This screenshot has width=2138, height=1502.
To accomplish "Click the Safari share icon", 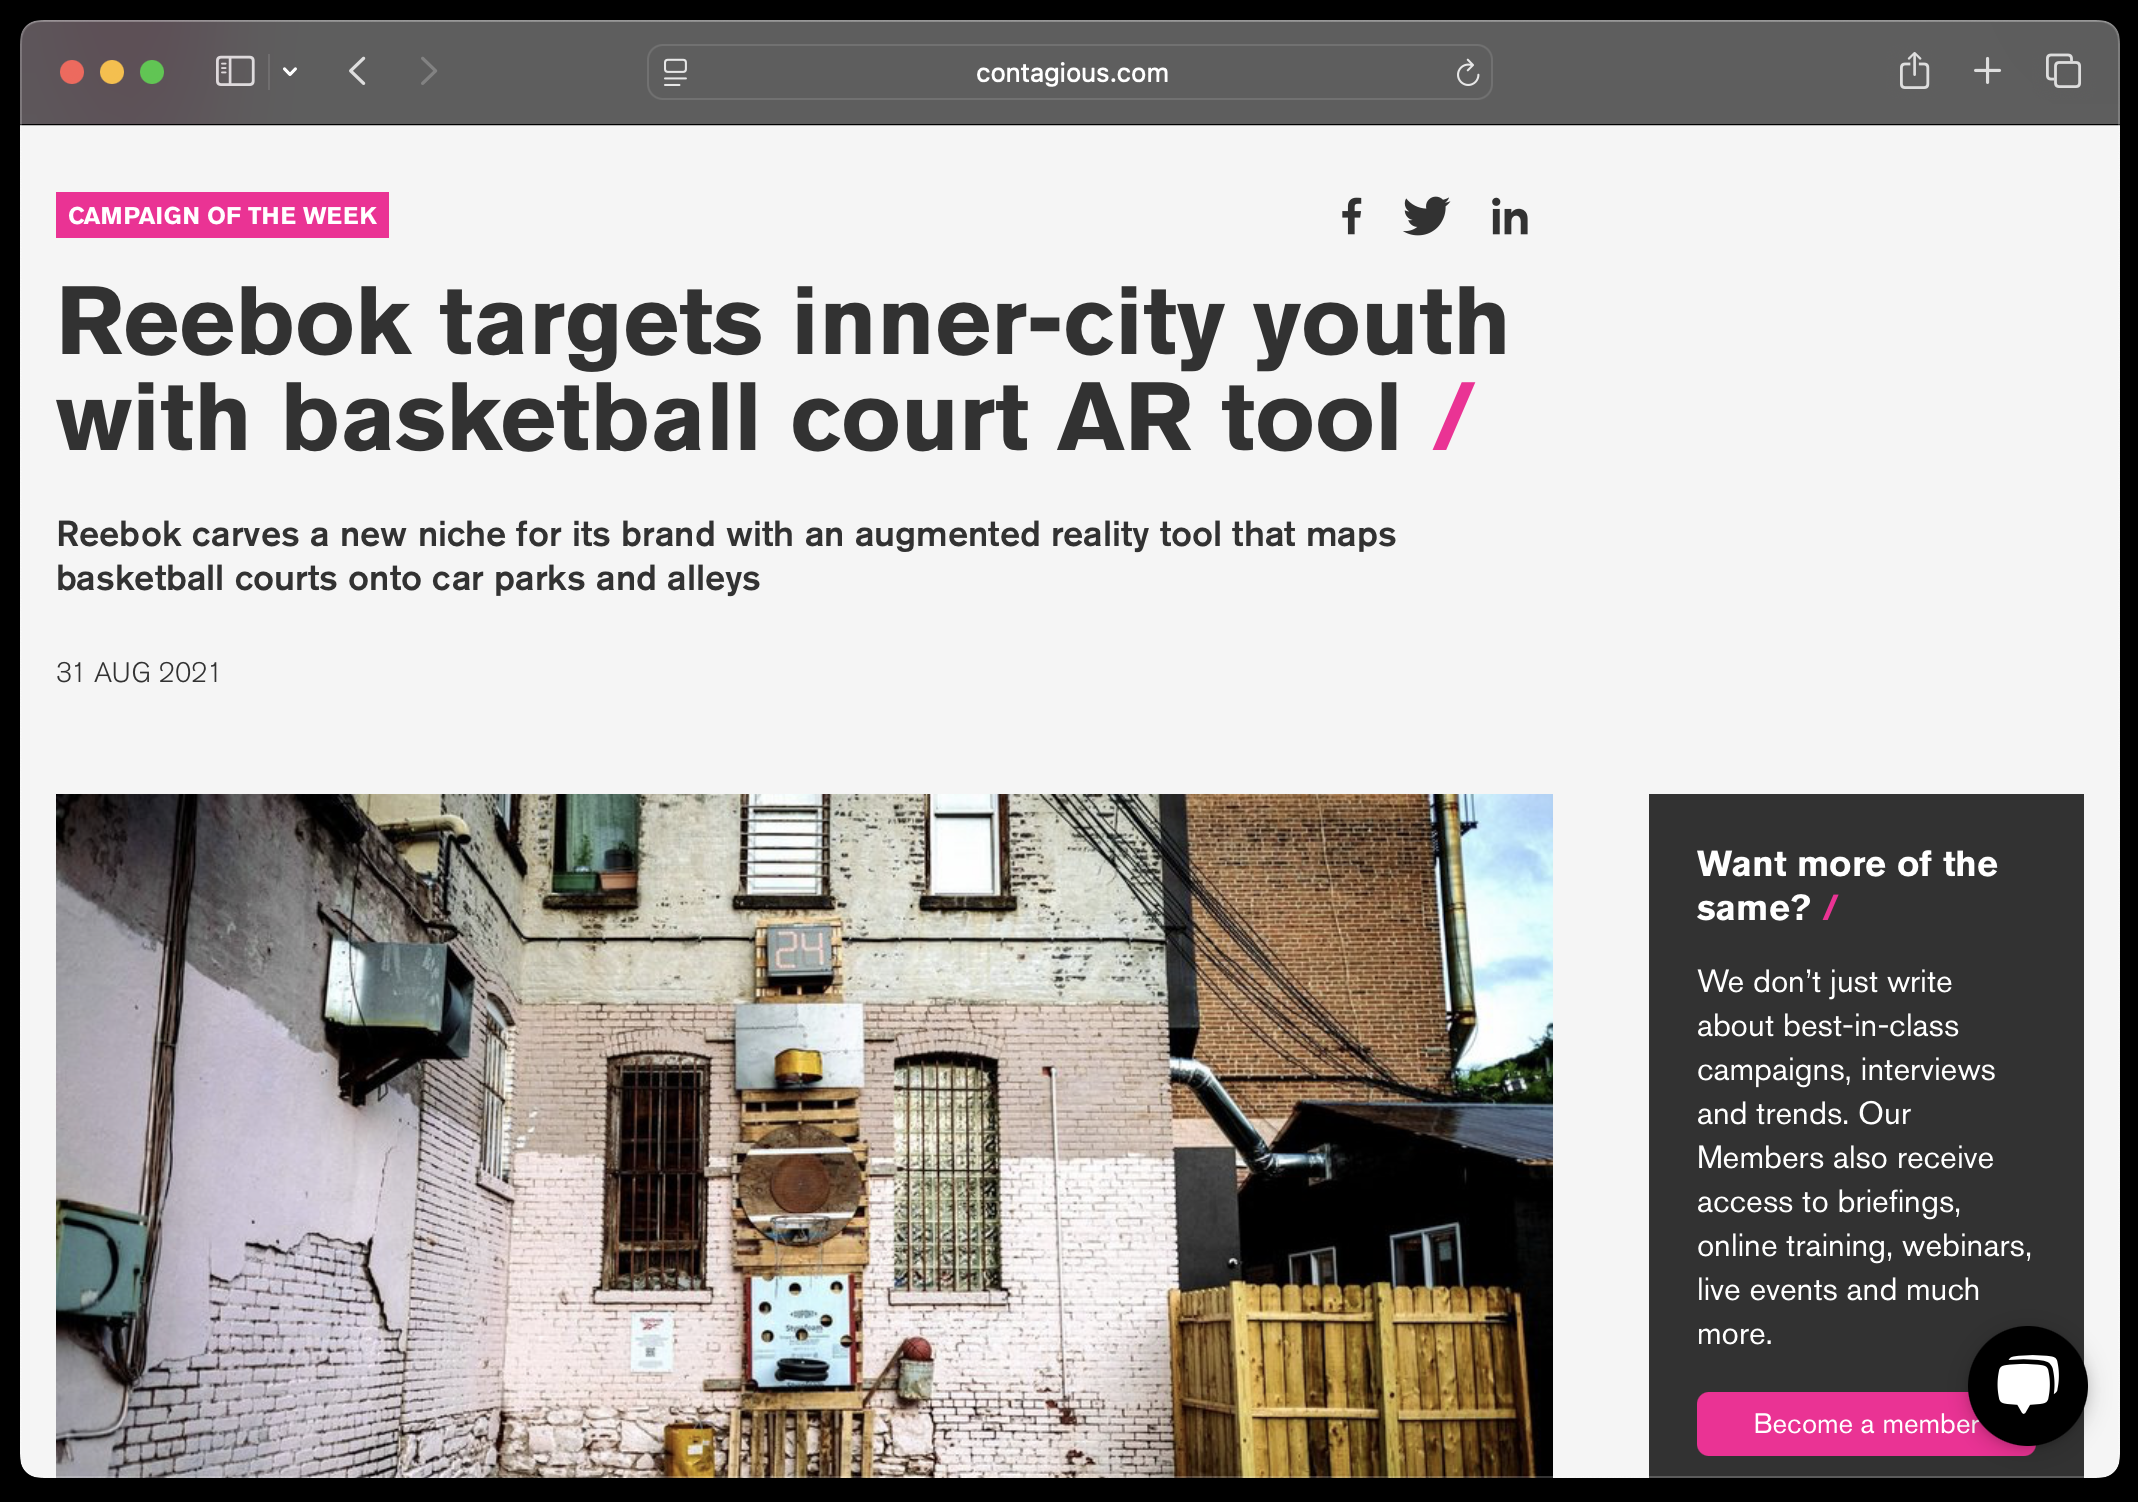I will click(x=1914, y=72).
